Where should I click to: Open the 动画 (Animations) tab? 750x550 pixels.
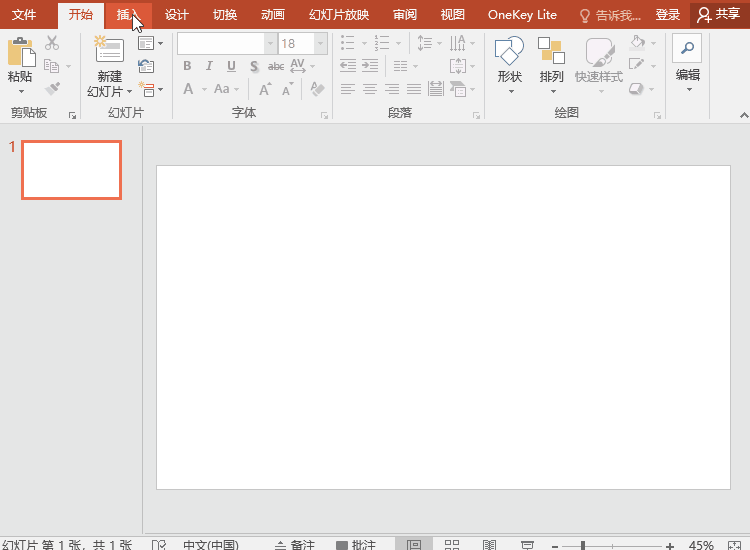(272, 15)
